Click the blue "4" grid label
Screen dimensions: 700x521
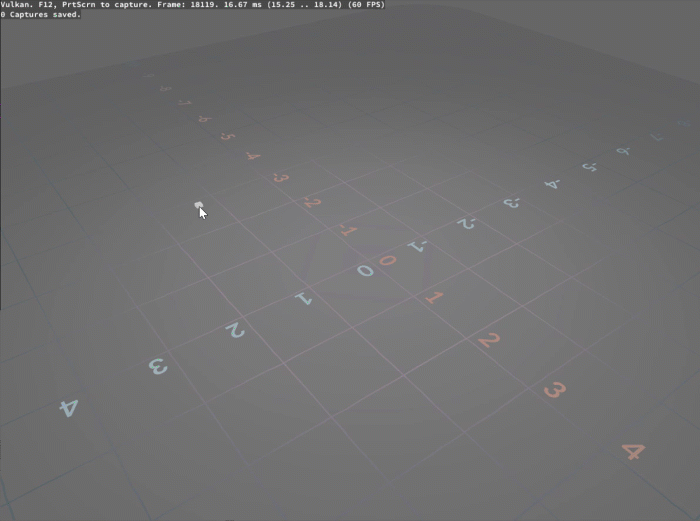click(x=70, y=408)
